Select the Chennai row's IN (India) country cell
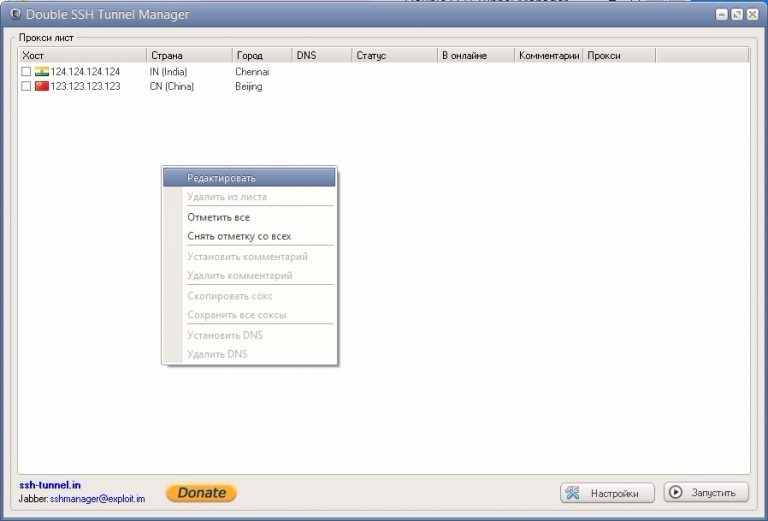This screenshot has height=521, width=768. point(168,71)
